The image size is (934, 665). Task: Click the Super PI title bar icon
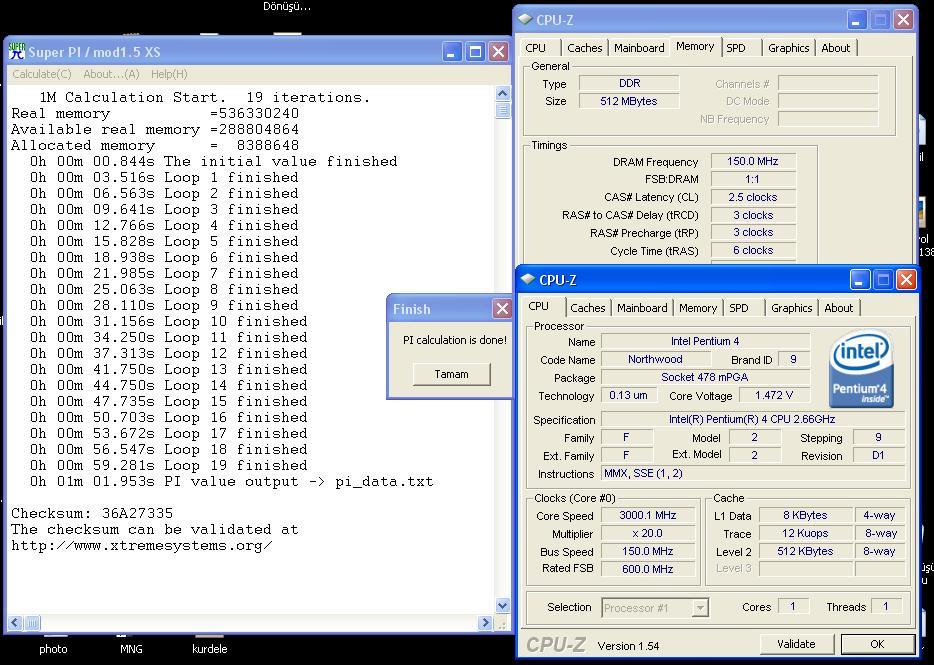point(17,51)
